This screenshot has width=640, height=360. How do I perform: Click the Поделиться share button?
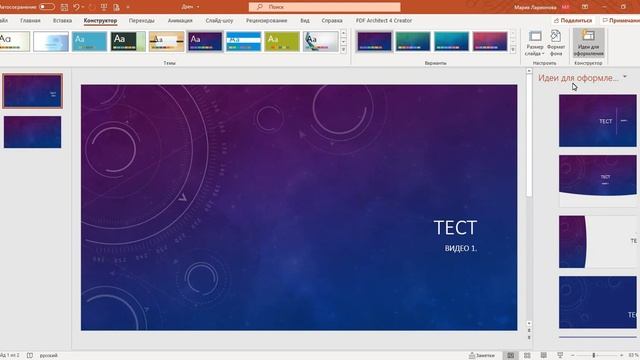click(x=573, y=20)
